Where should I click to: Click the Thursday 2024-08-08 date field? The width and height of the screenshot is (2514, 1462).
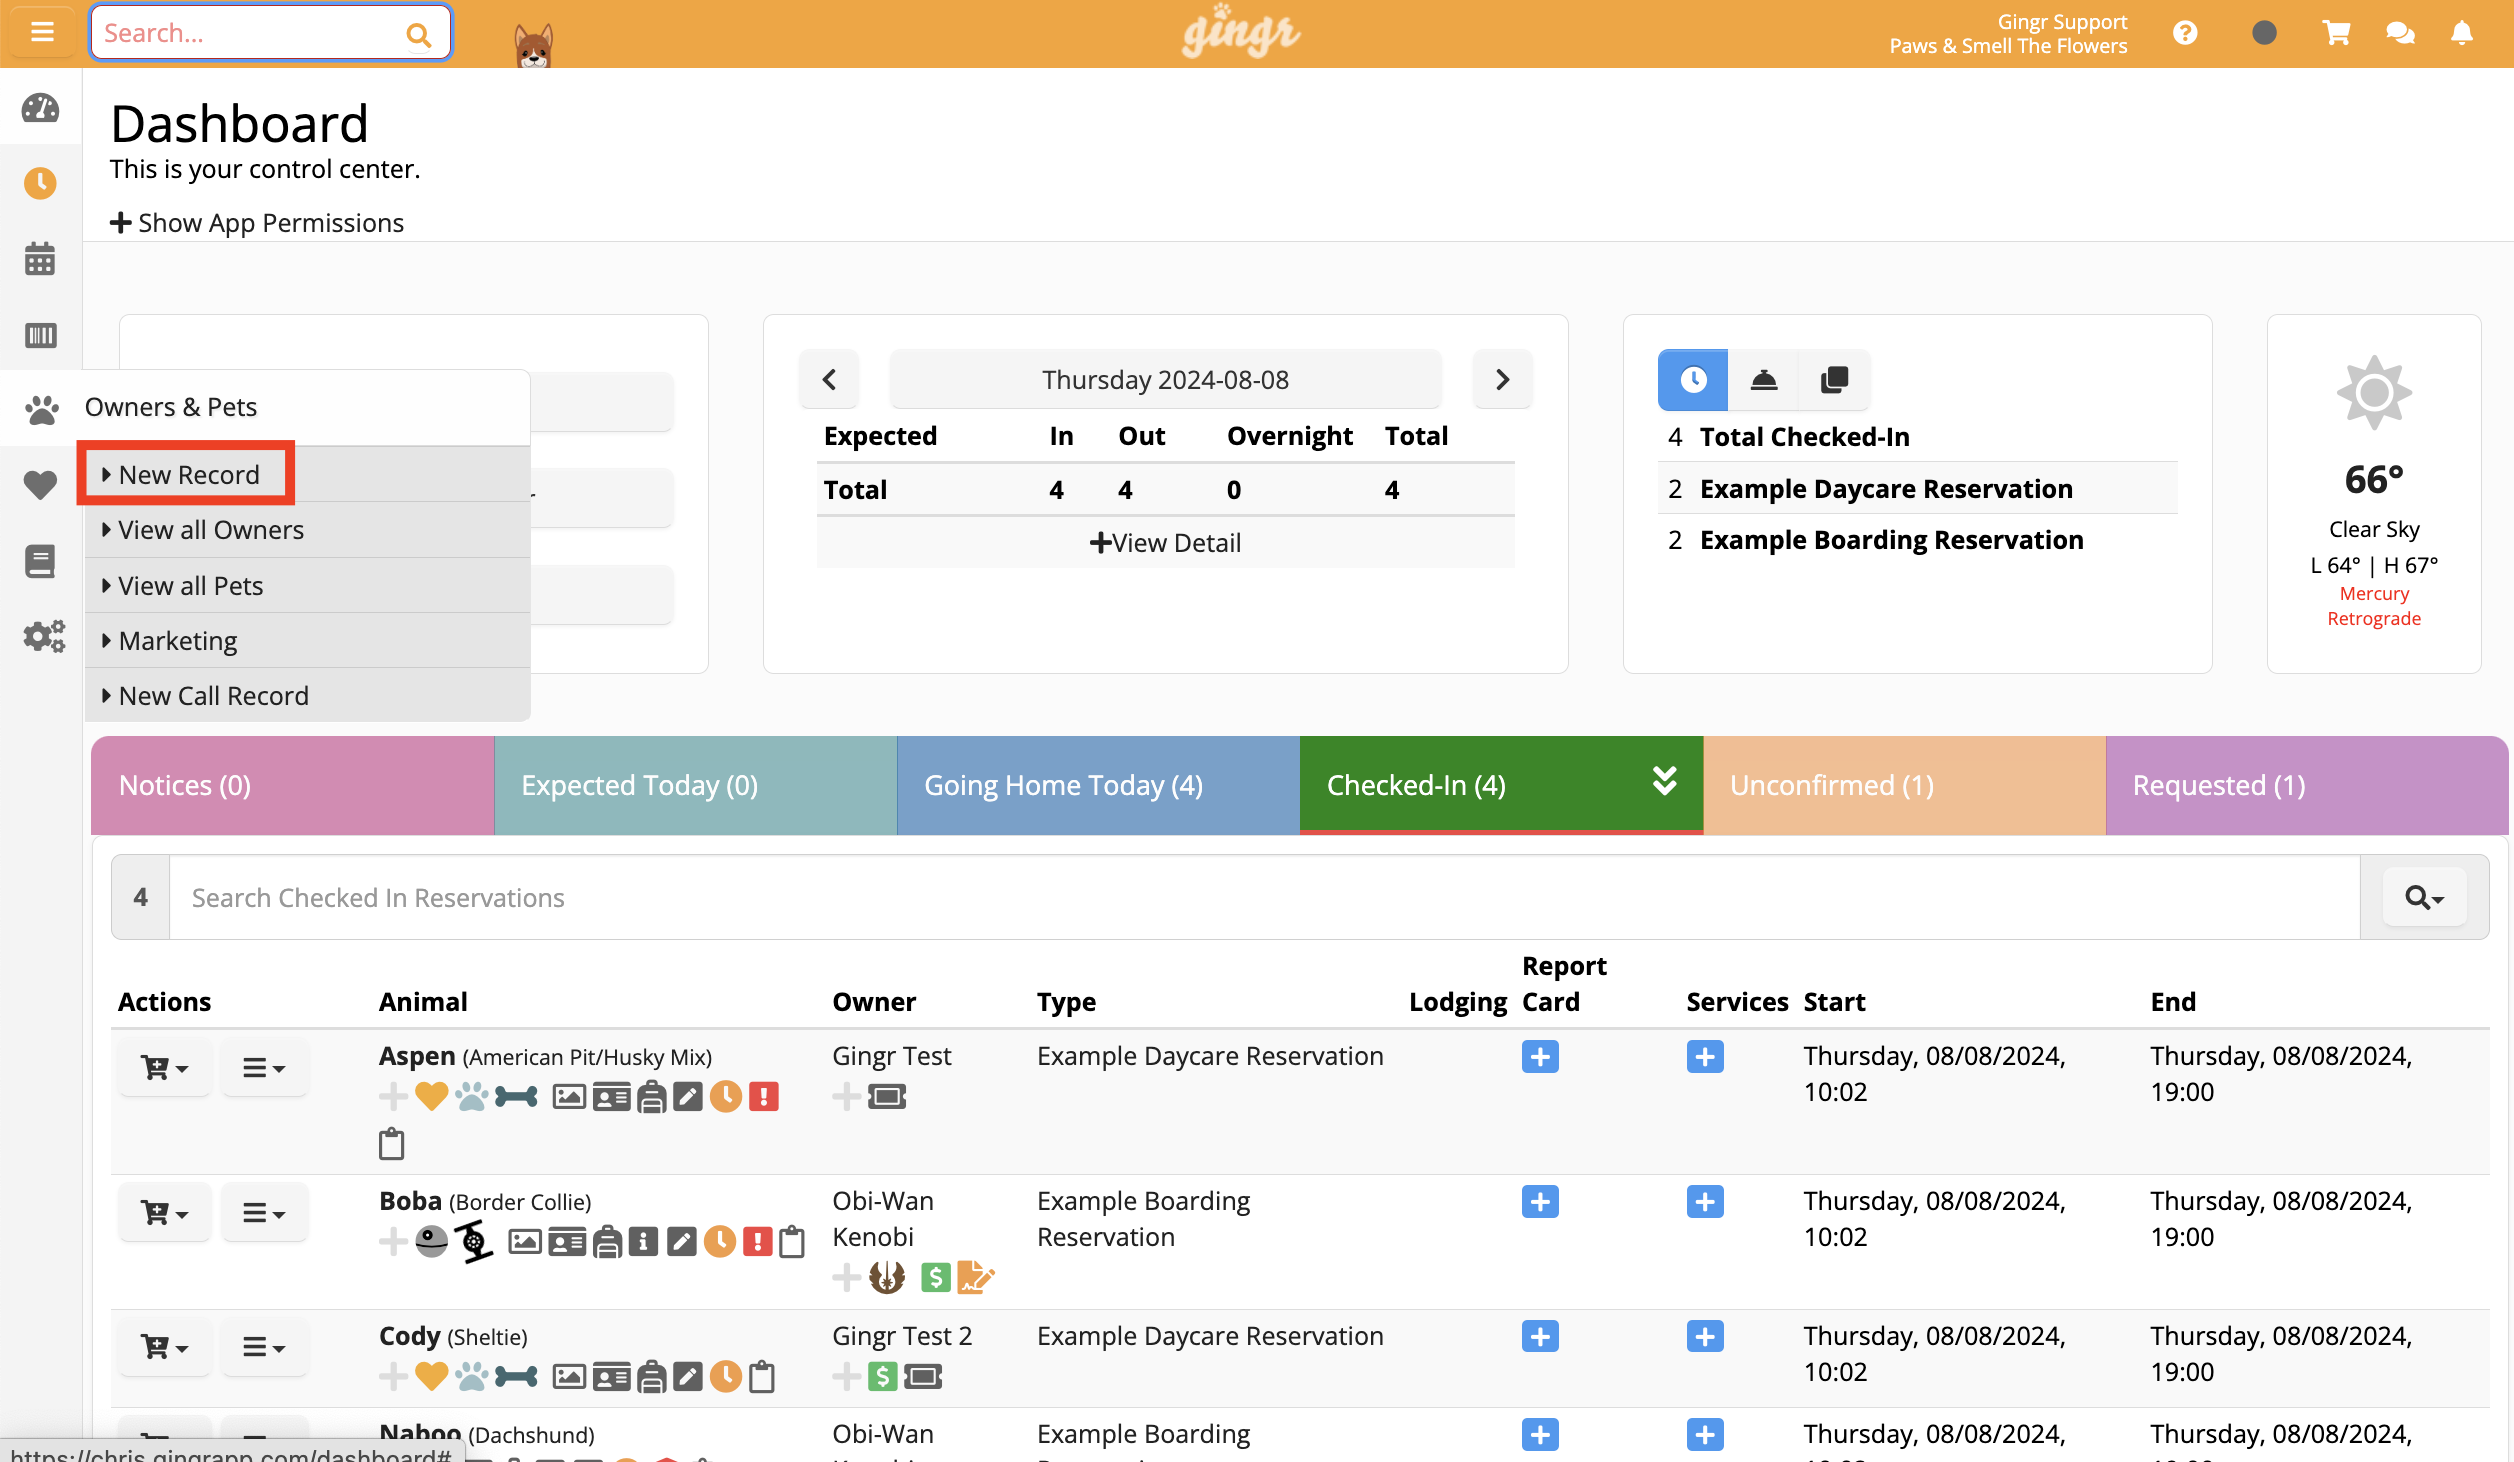point(1165,379)
